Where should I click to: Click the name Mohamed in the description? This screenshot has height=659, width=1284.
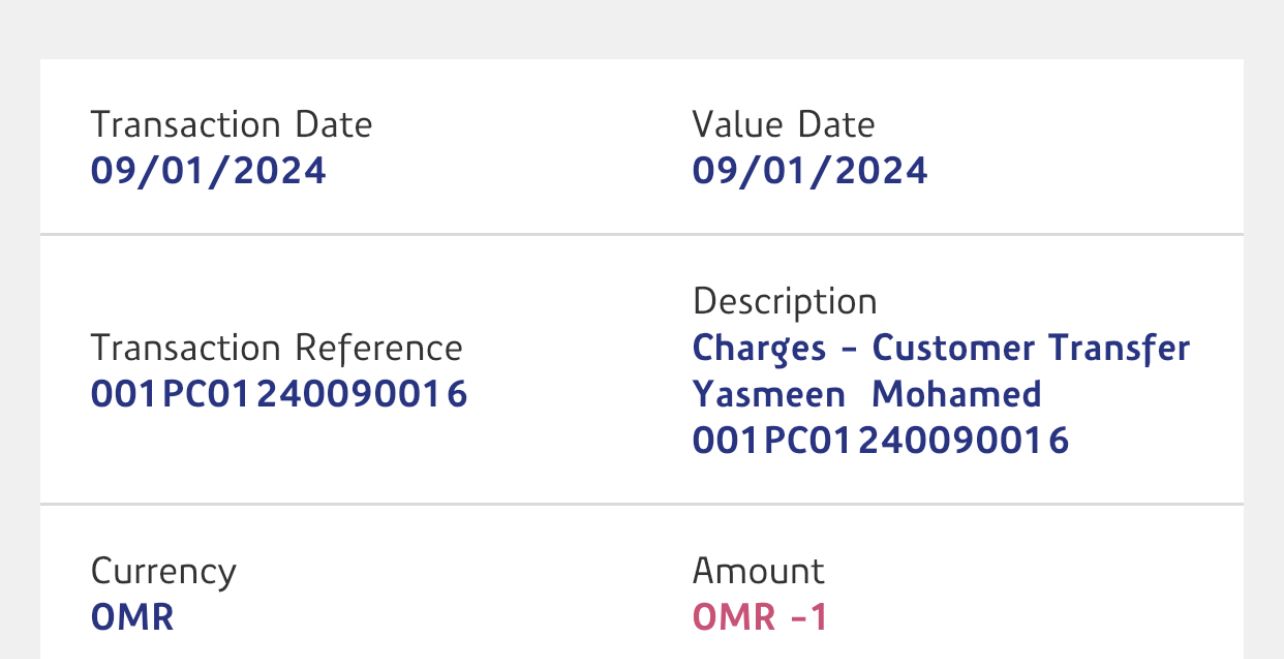pyautogui.click(x=956, y=394)
